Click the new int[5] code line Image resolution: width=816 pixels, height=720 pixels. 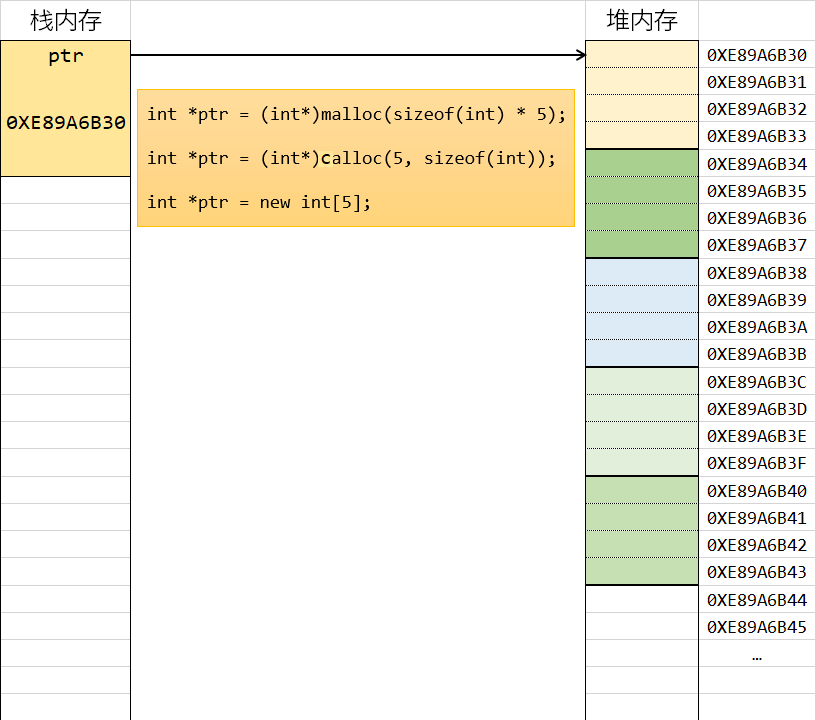[x=259, y=202]
